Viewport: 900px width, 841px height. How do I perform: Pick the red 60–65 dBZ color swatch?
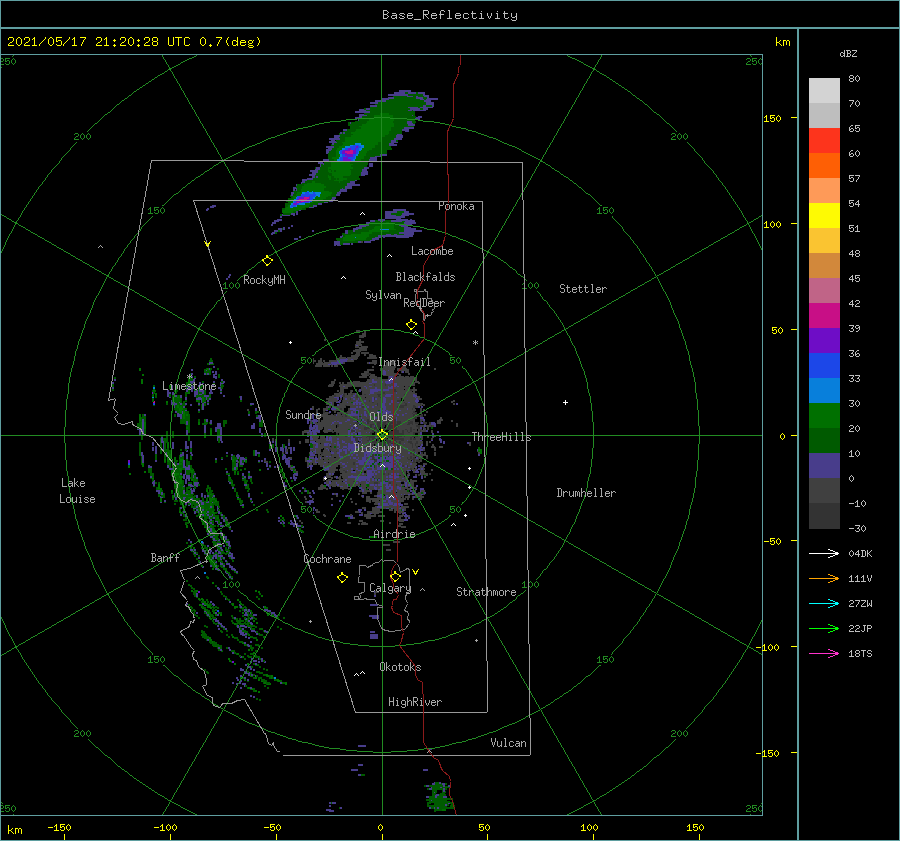pos(824,140)
